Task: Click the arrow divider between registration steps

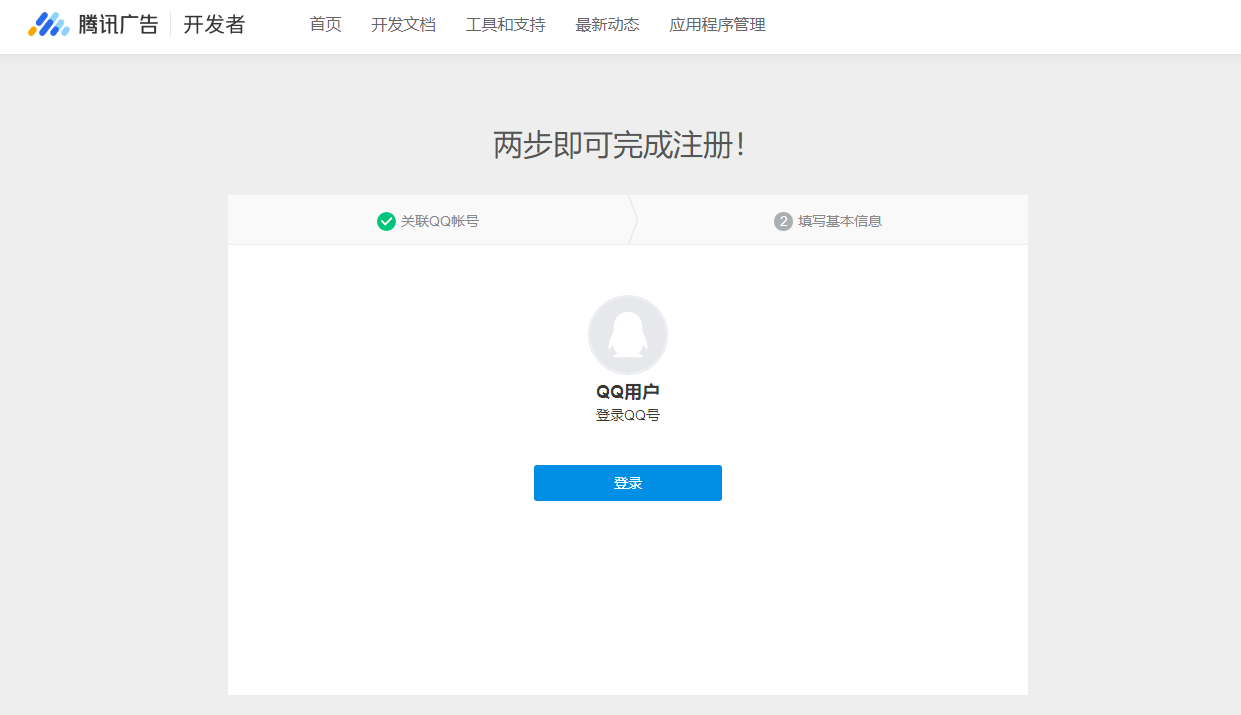Action: click(x=632, y=220)
